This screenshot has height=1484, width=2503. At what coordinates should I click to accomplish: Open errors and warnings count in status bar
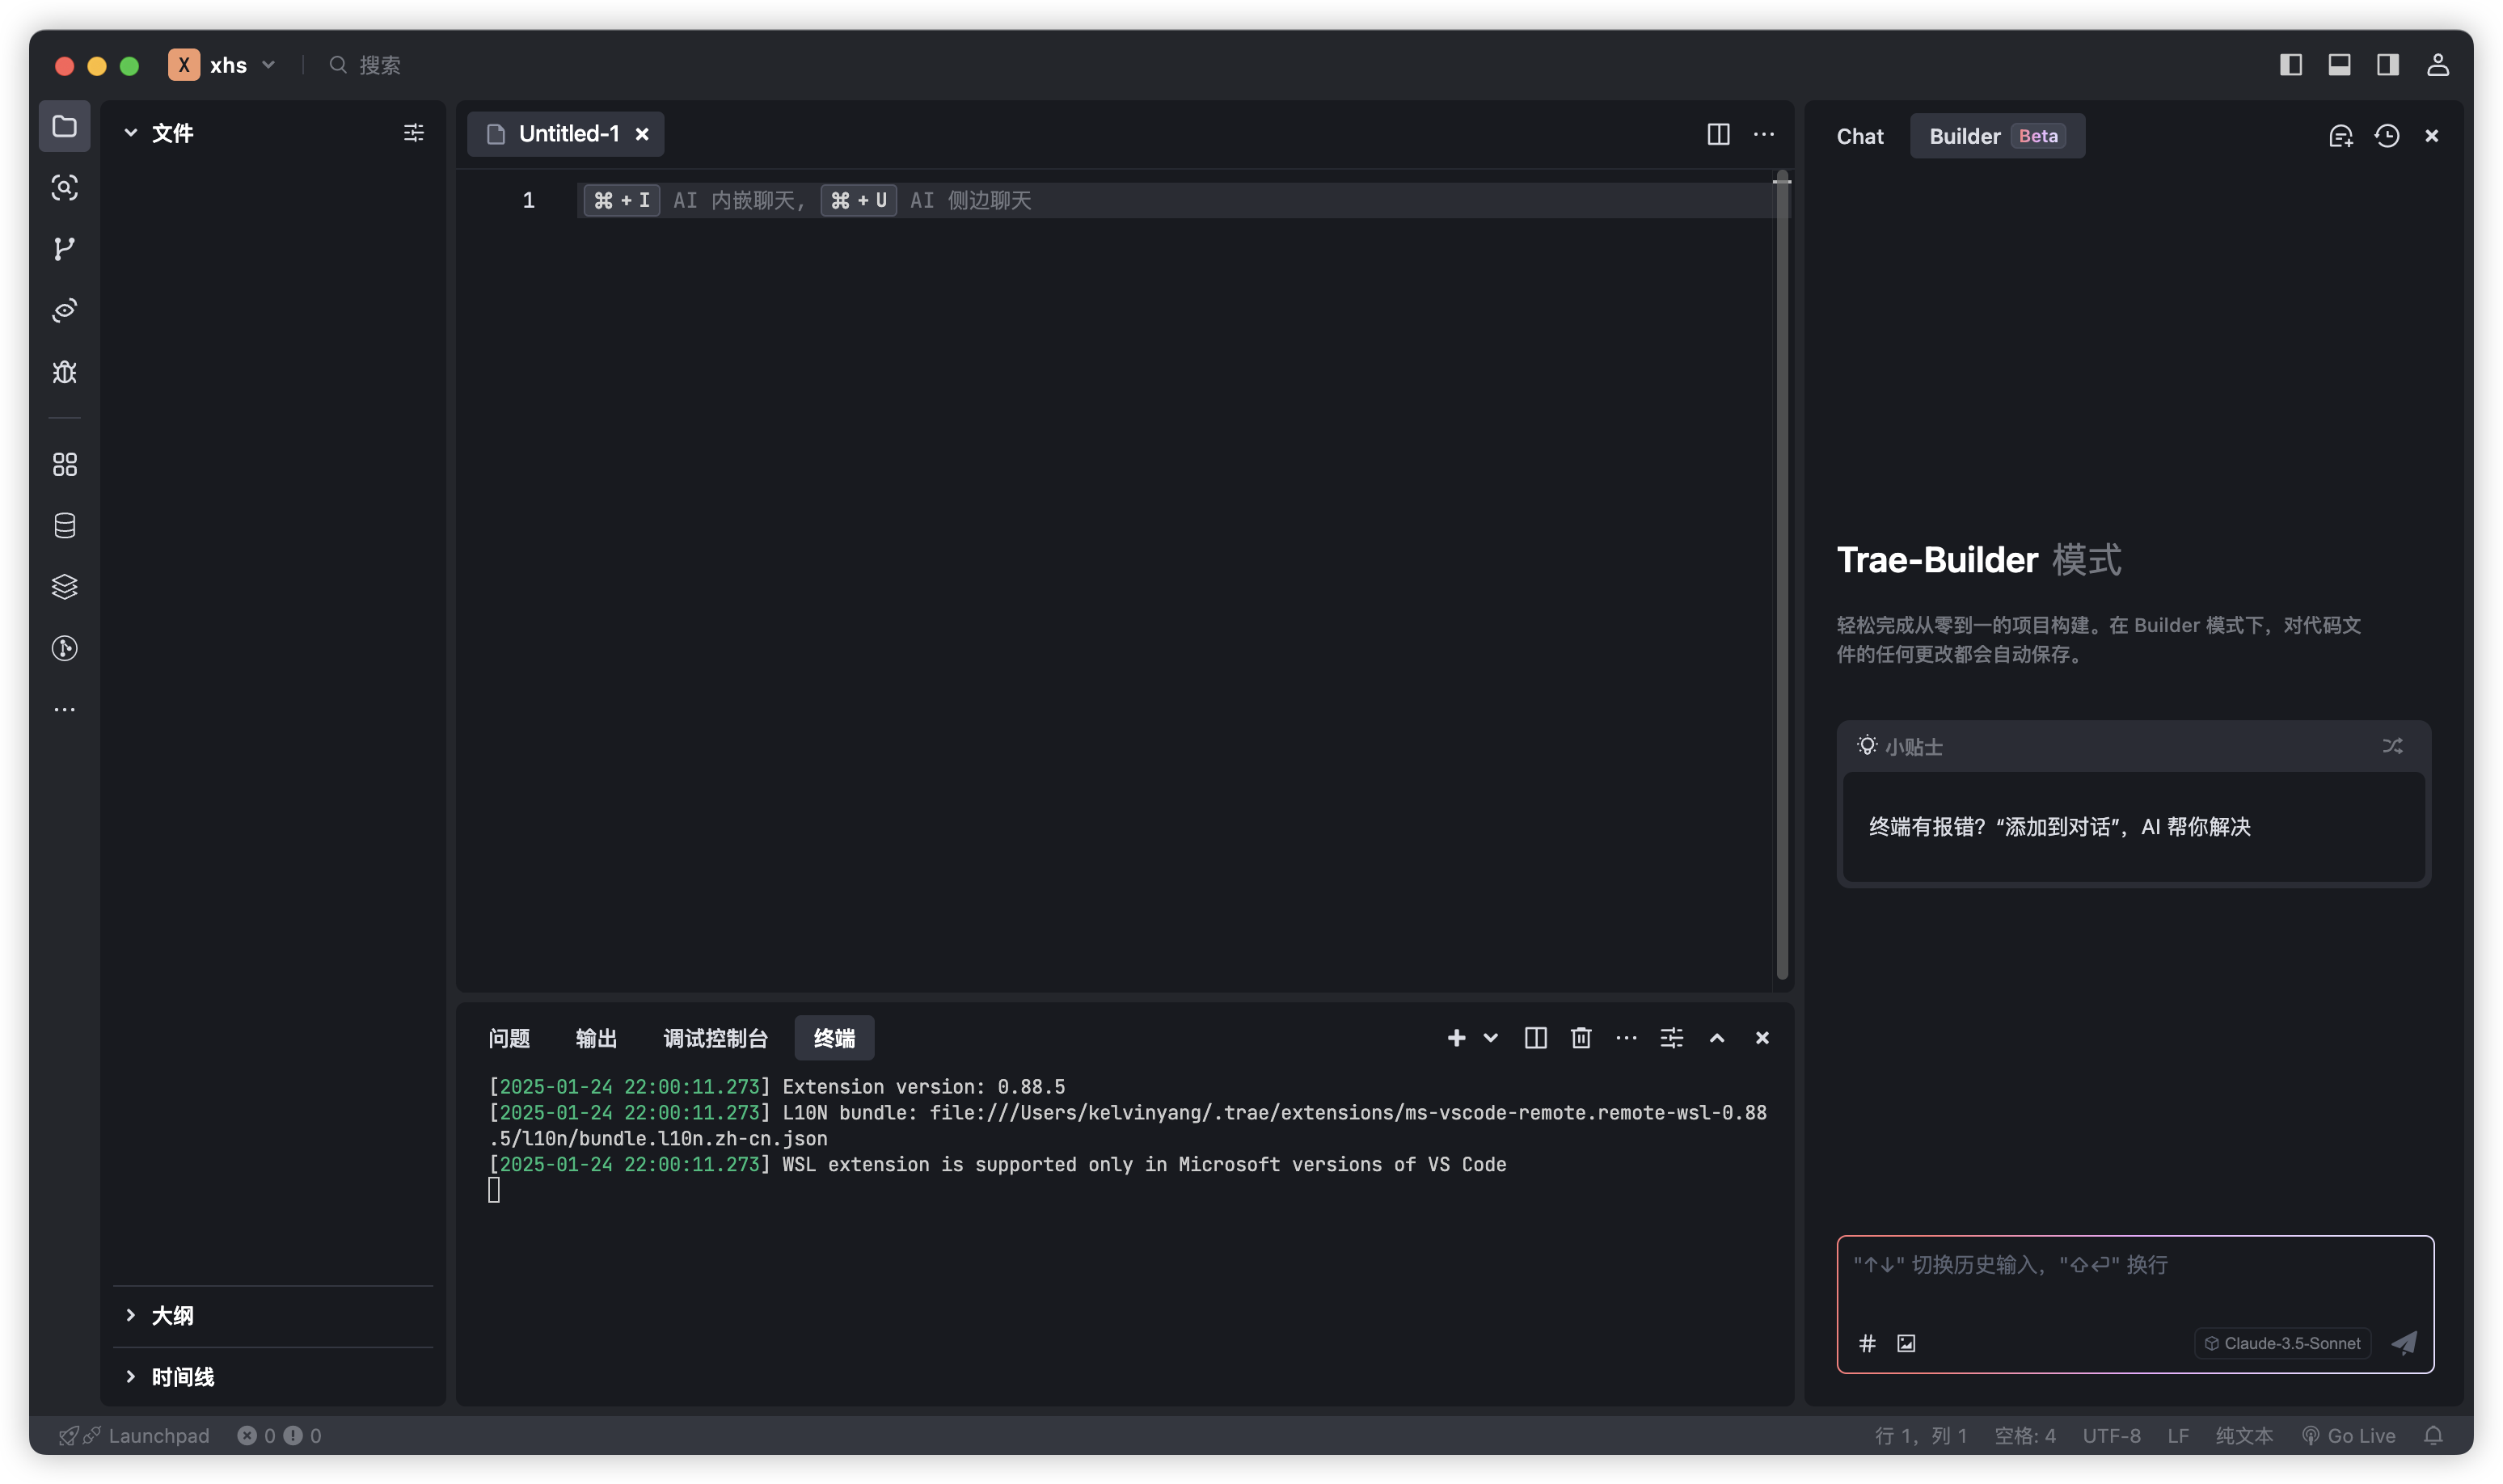279,1435
